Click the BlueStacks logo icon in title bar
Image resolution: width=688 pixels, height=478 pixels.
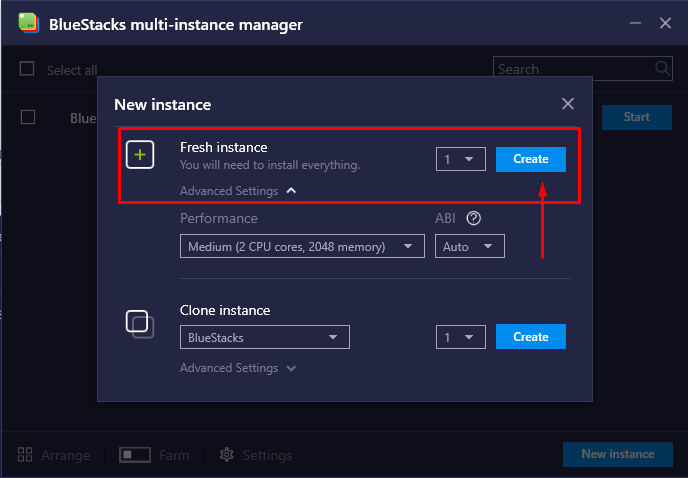(29, 23)
